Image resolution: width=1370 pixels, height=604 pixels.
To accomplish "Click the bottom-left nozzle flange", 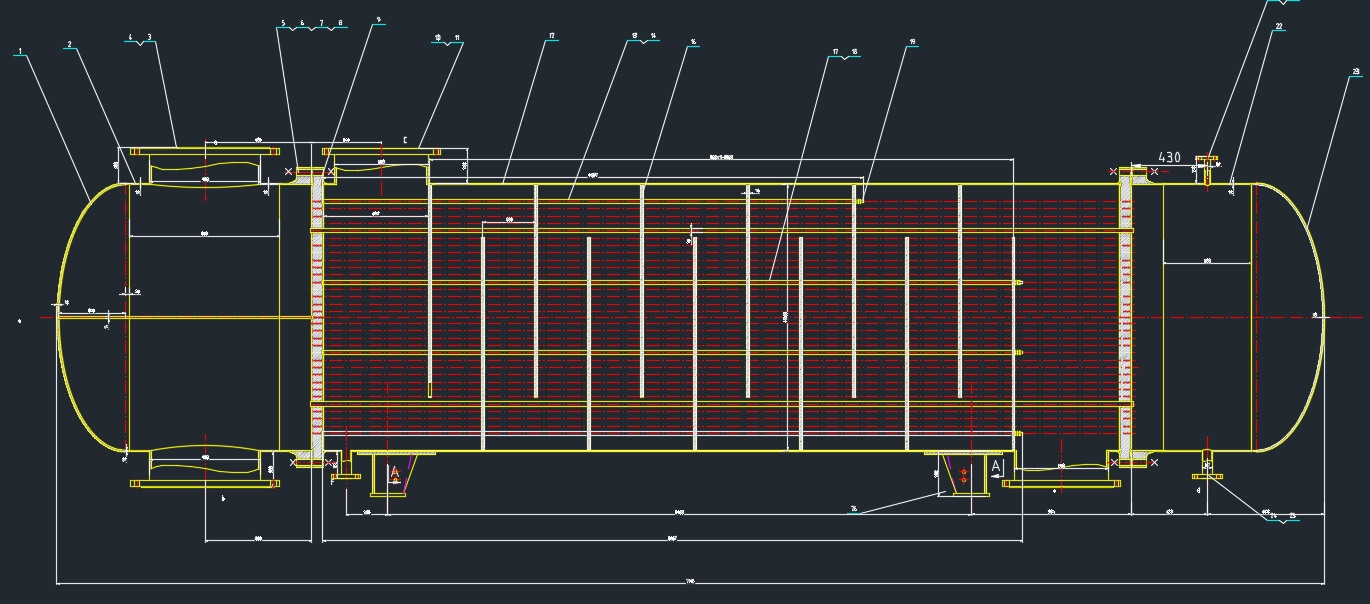I will (x=204, y=483).
